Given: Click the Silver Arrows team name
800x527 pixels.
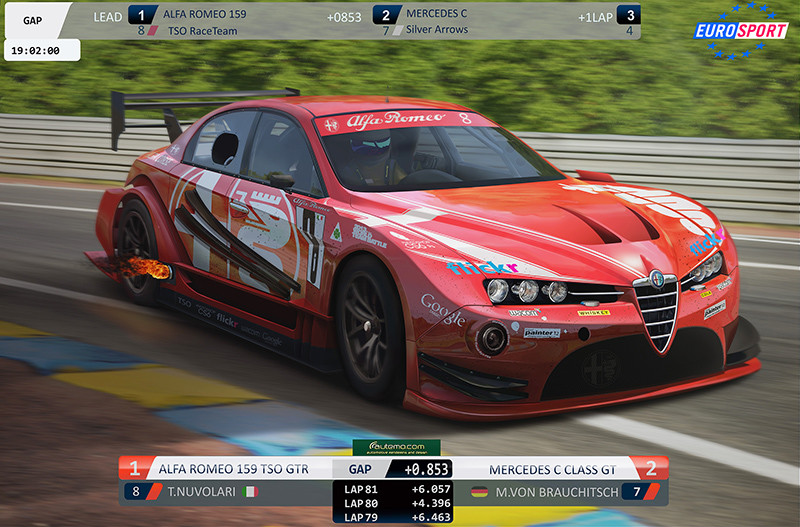Looking at the screenshot, I should tap(437, 30).
